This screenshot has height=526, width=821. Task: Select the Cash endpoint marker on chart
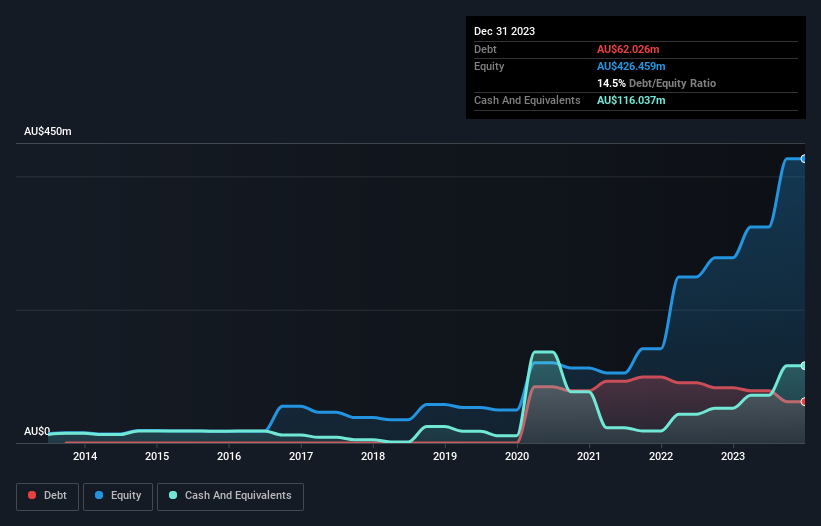pos(804,365)
